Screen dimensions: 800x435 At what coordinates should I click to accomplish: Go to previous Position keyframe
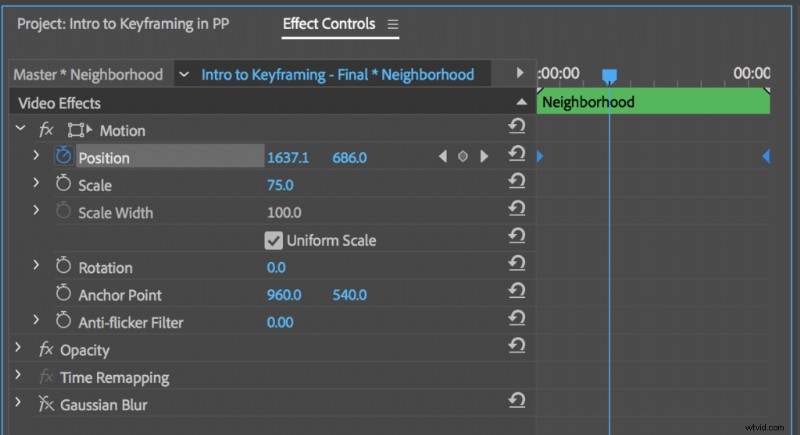click(443, 157)
